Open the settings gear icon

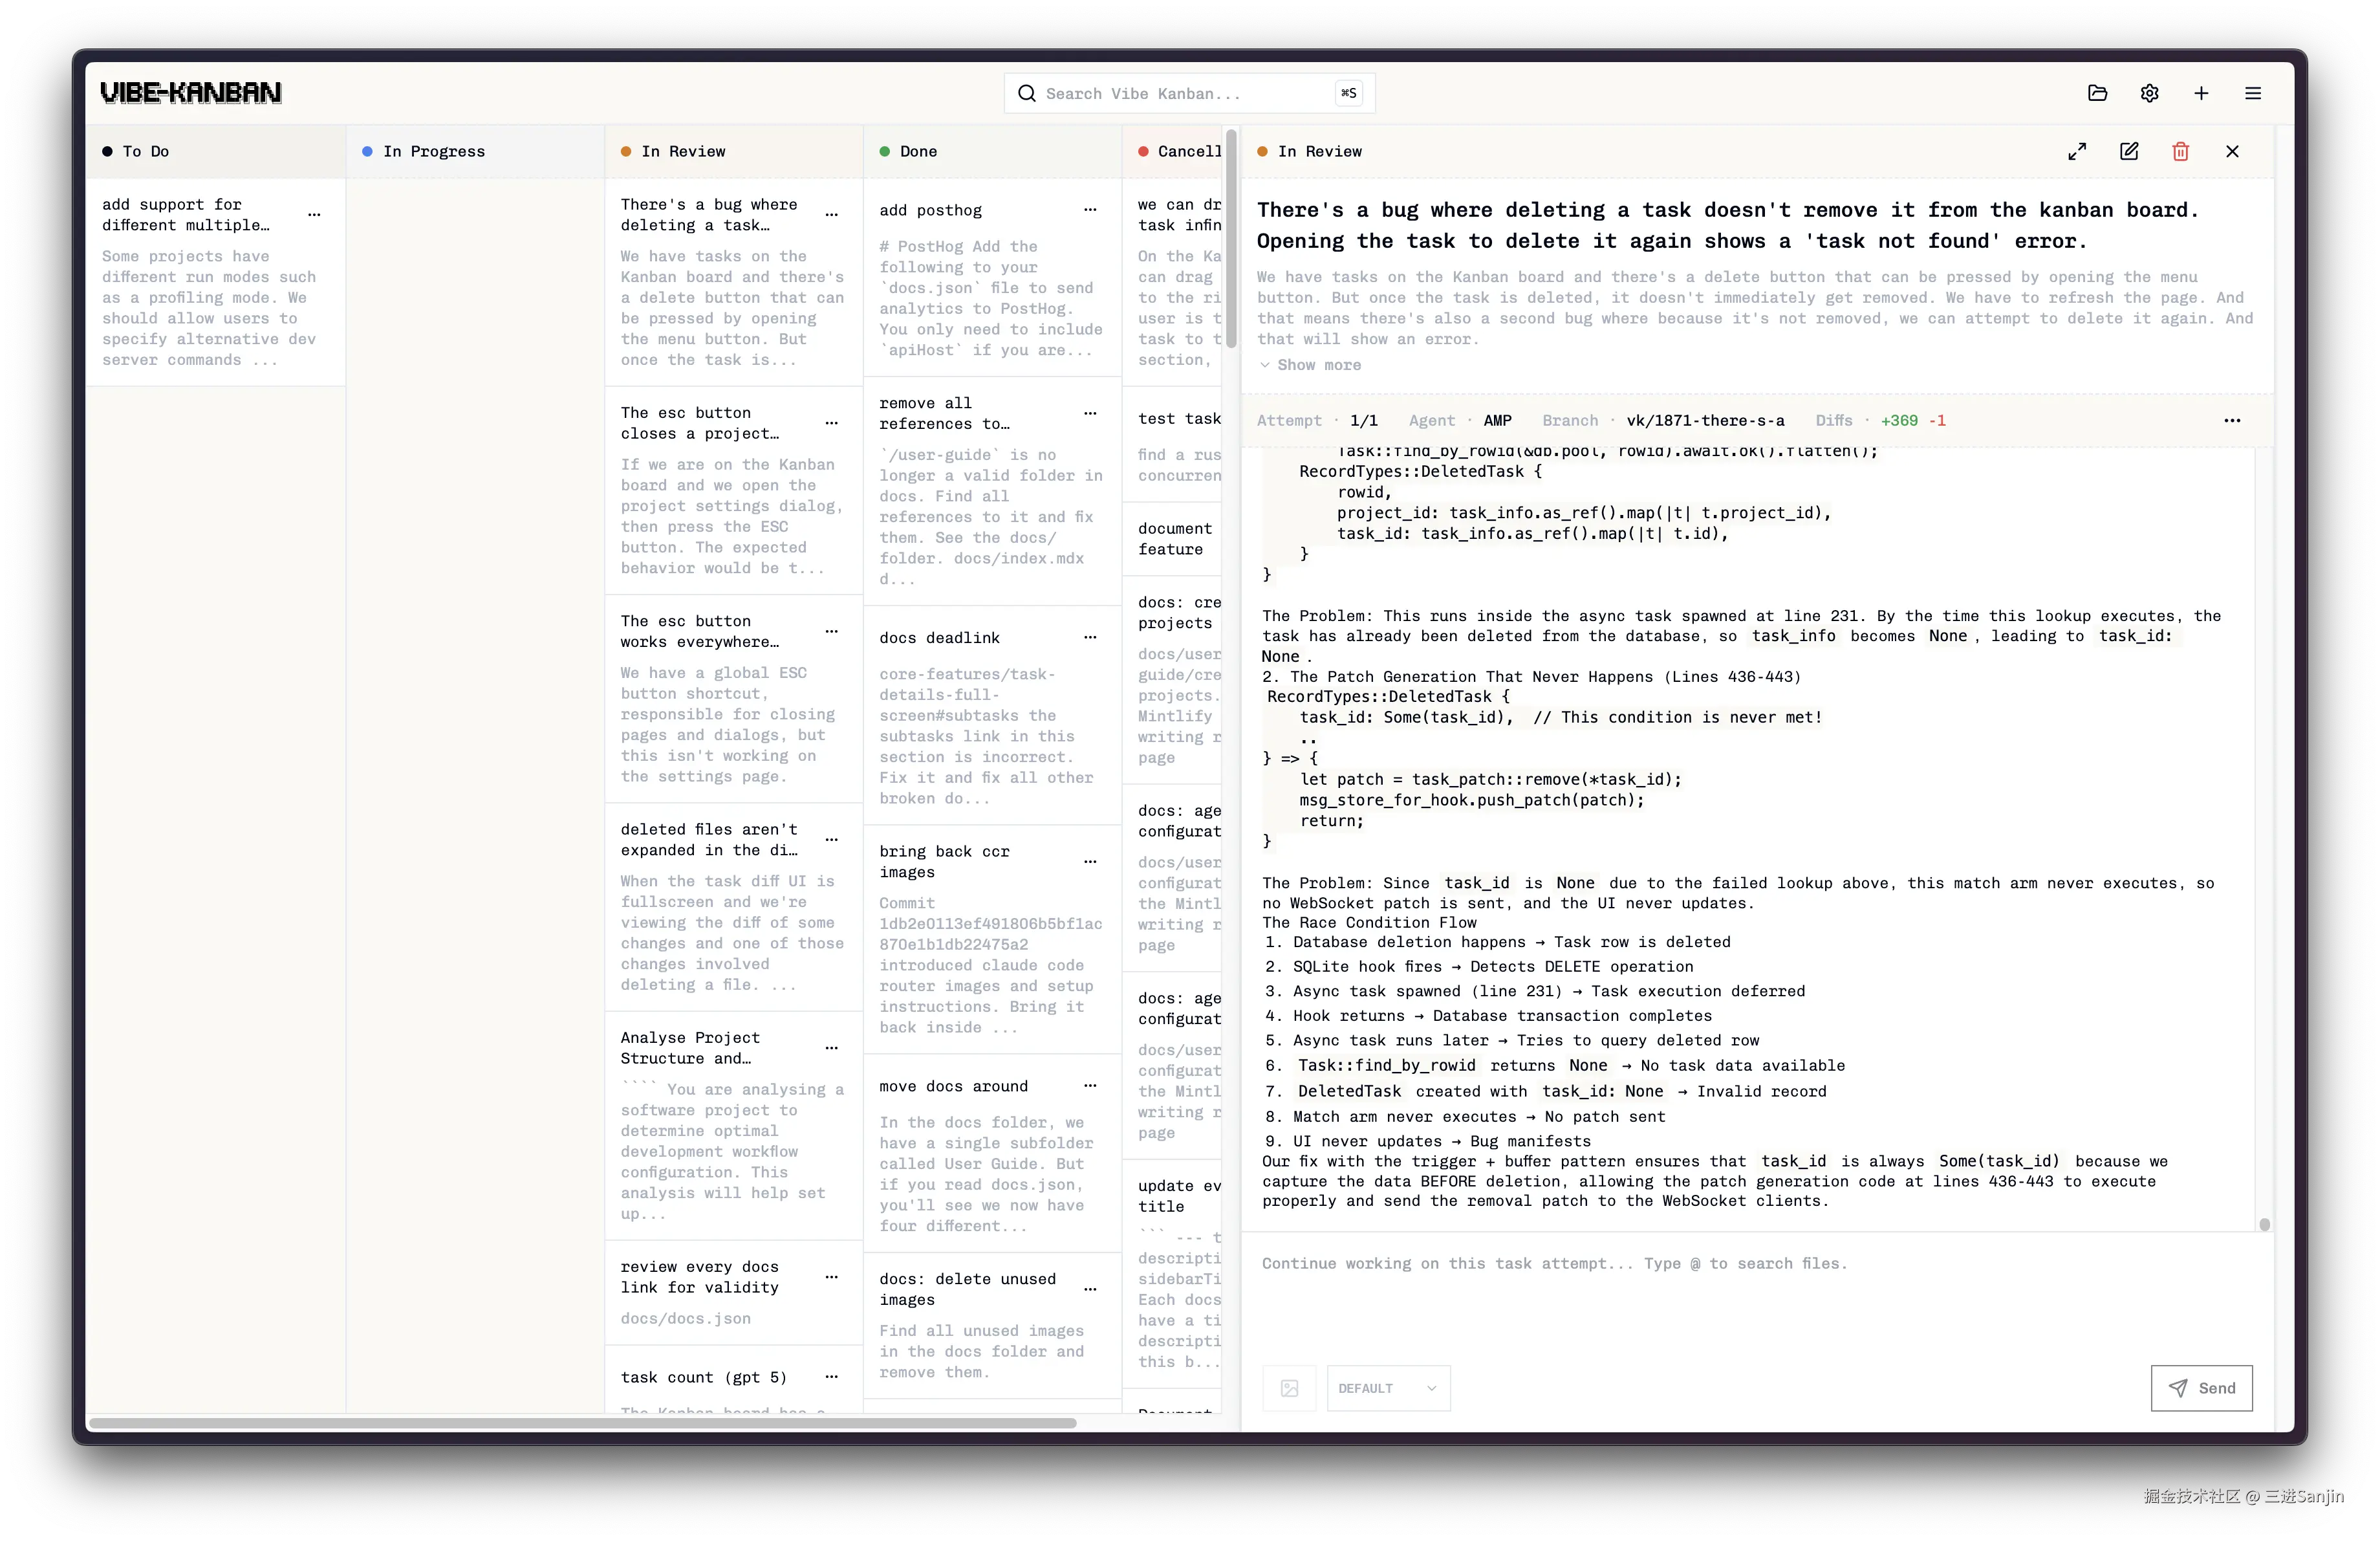2149,92
